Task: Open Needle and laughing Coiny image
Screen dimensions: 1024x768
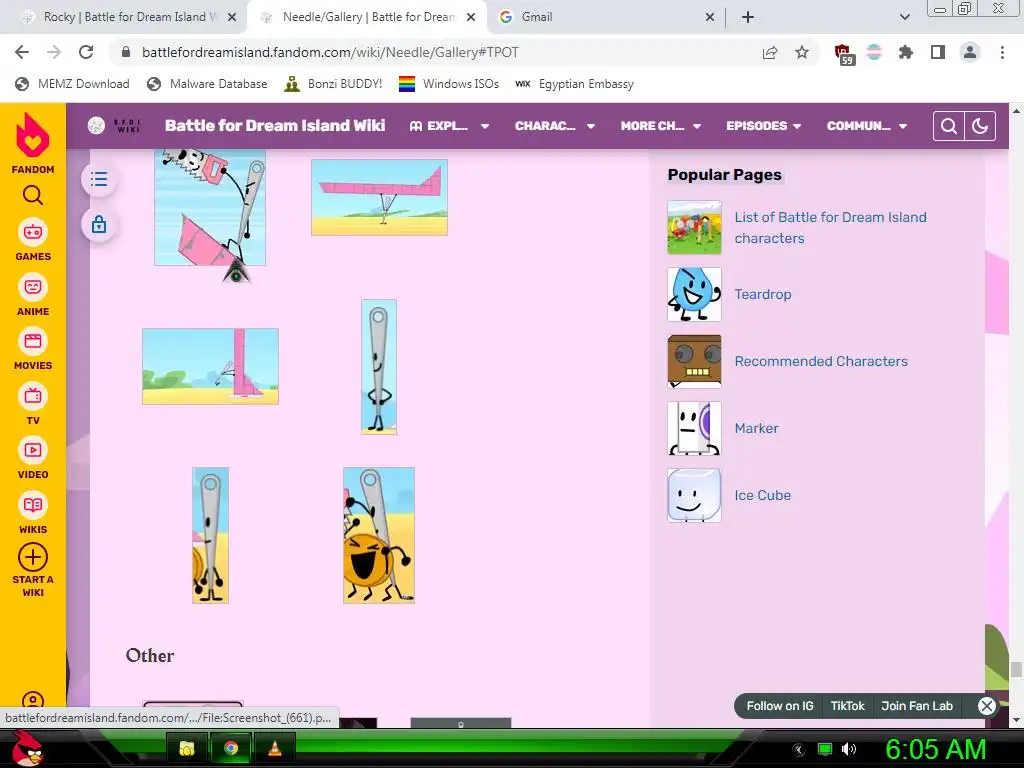Action: [x=379, y=535]
